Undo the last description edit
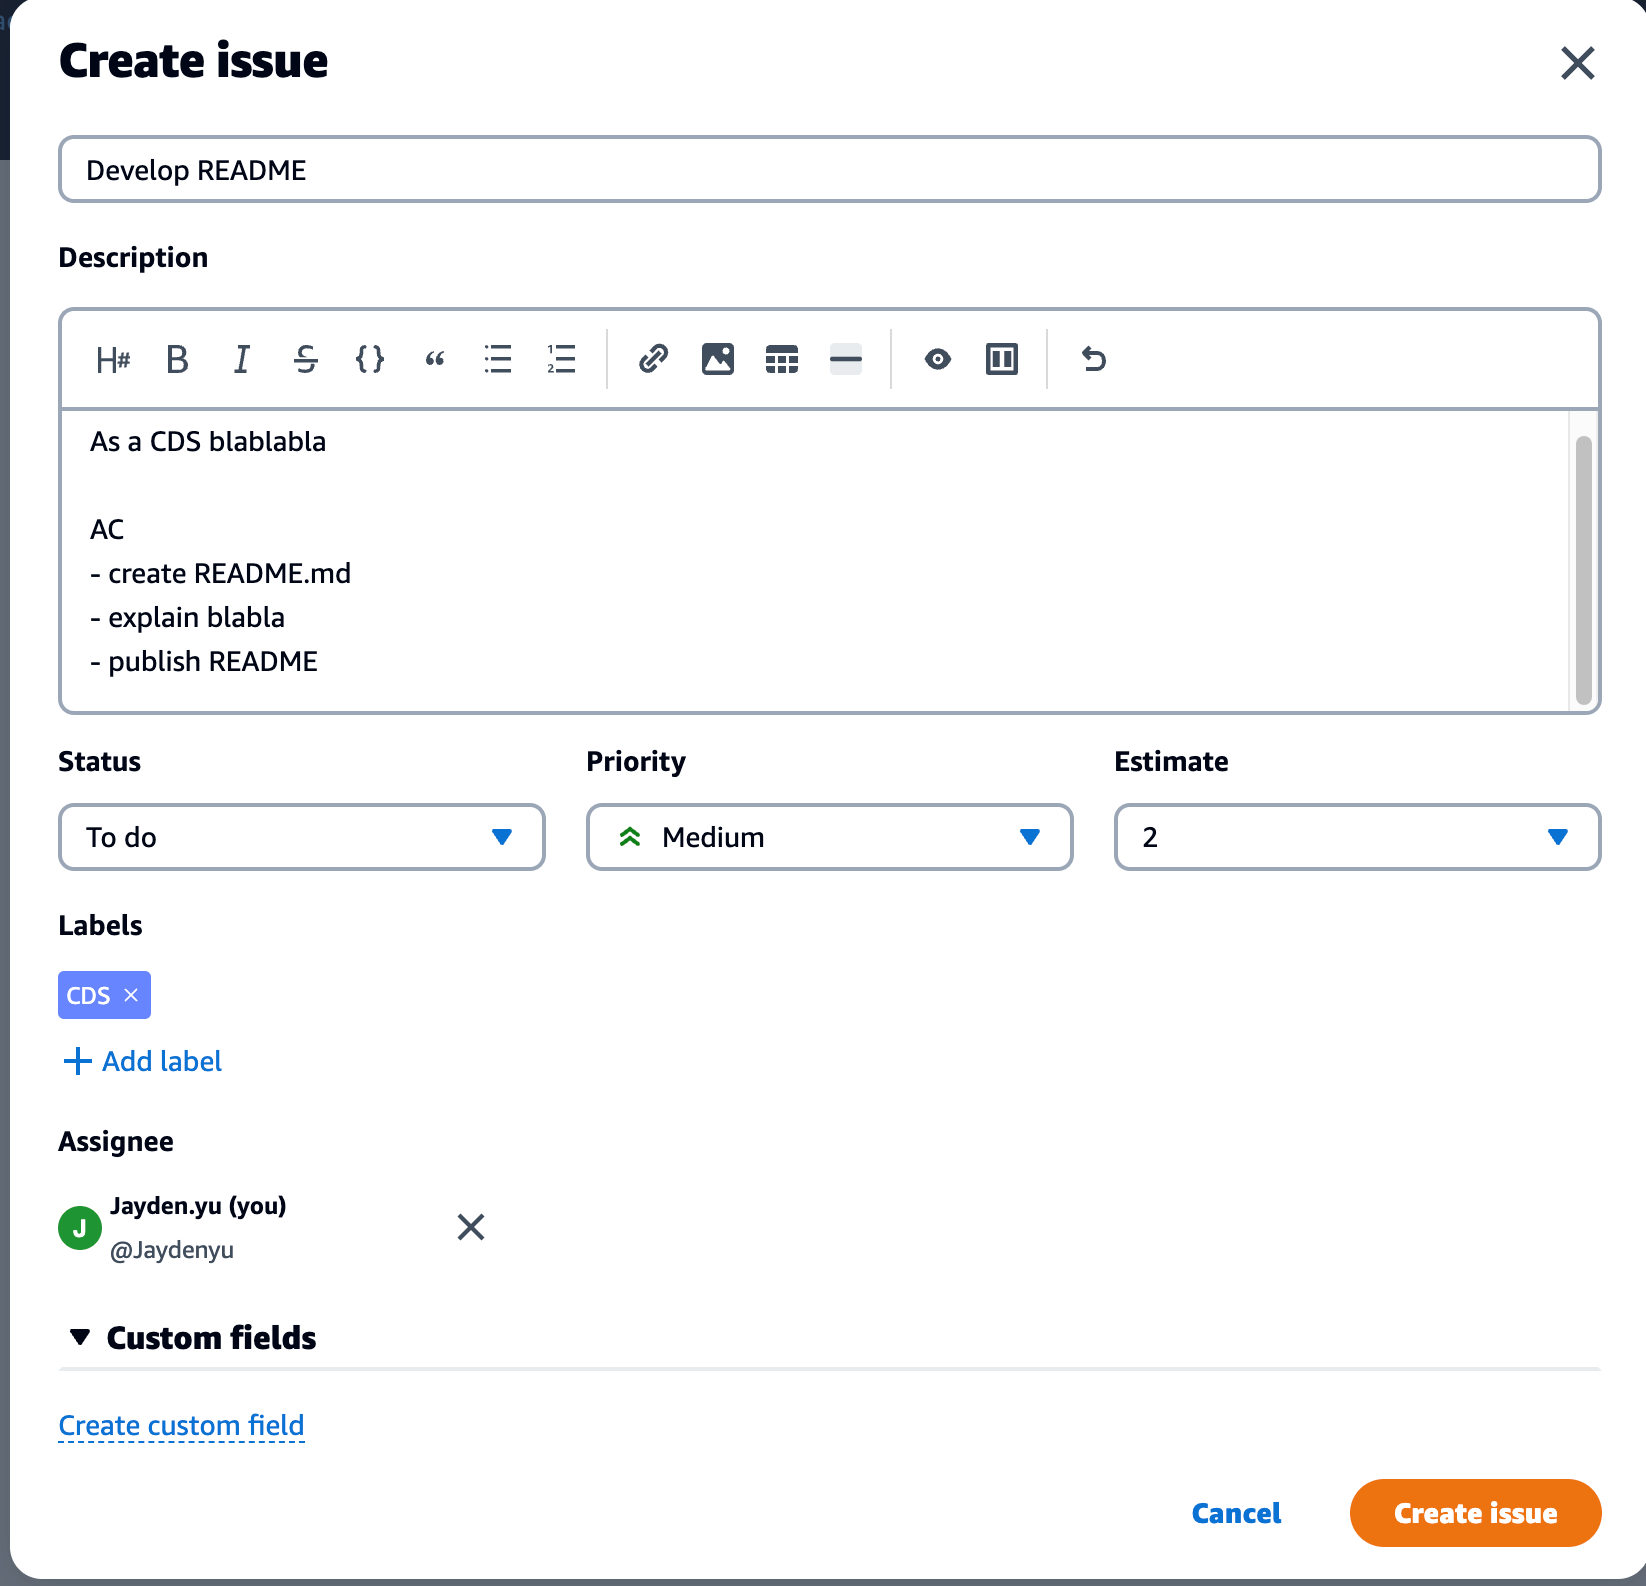Screen dimensions: 1646x1586 (1094, 359)
